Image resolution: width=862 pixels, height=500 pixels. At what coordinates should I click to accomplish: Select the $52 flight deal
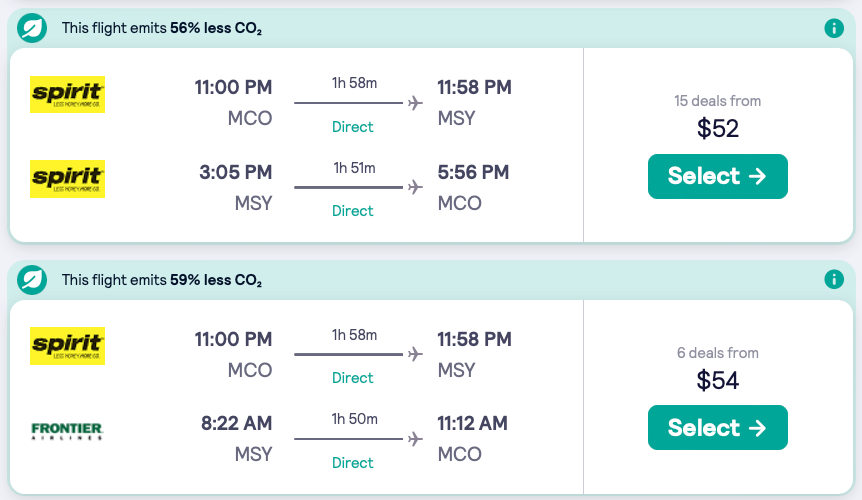[717, 176]
